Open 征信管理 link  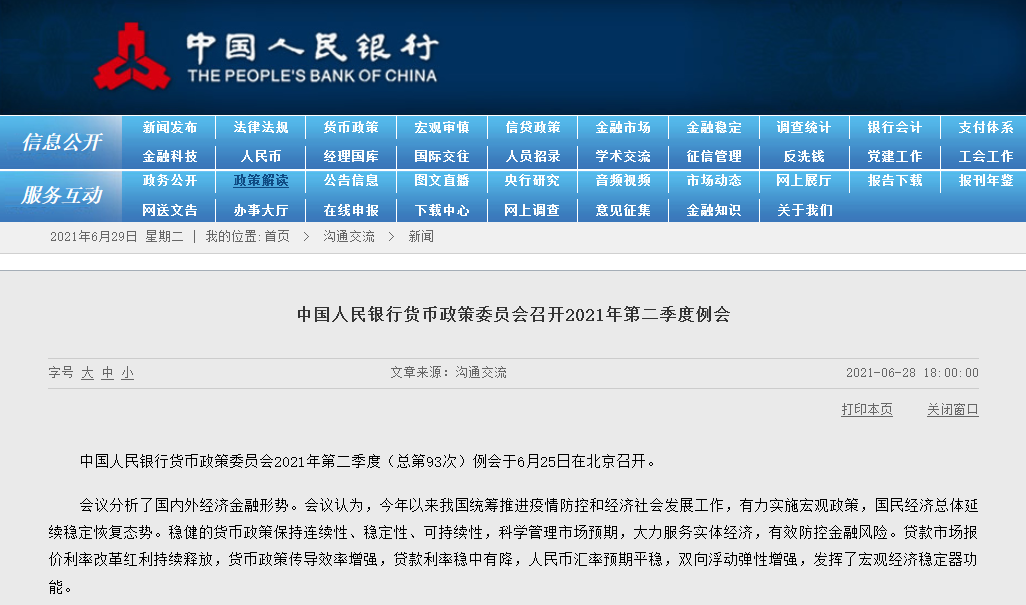tap(714, 156)
